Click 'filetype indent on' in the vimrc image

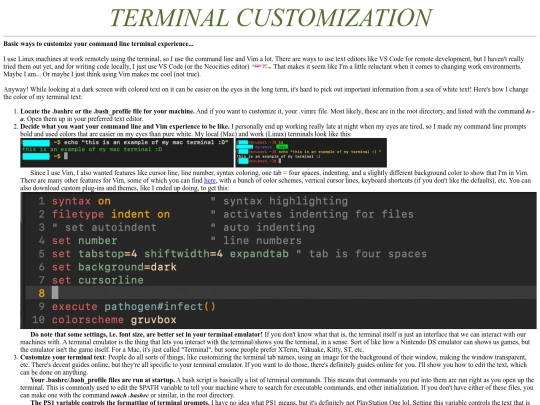[111, 214]
